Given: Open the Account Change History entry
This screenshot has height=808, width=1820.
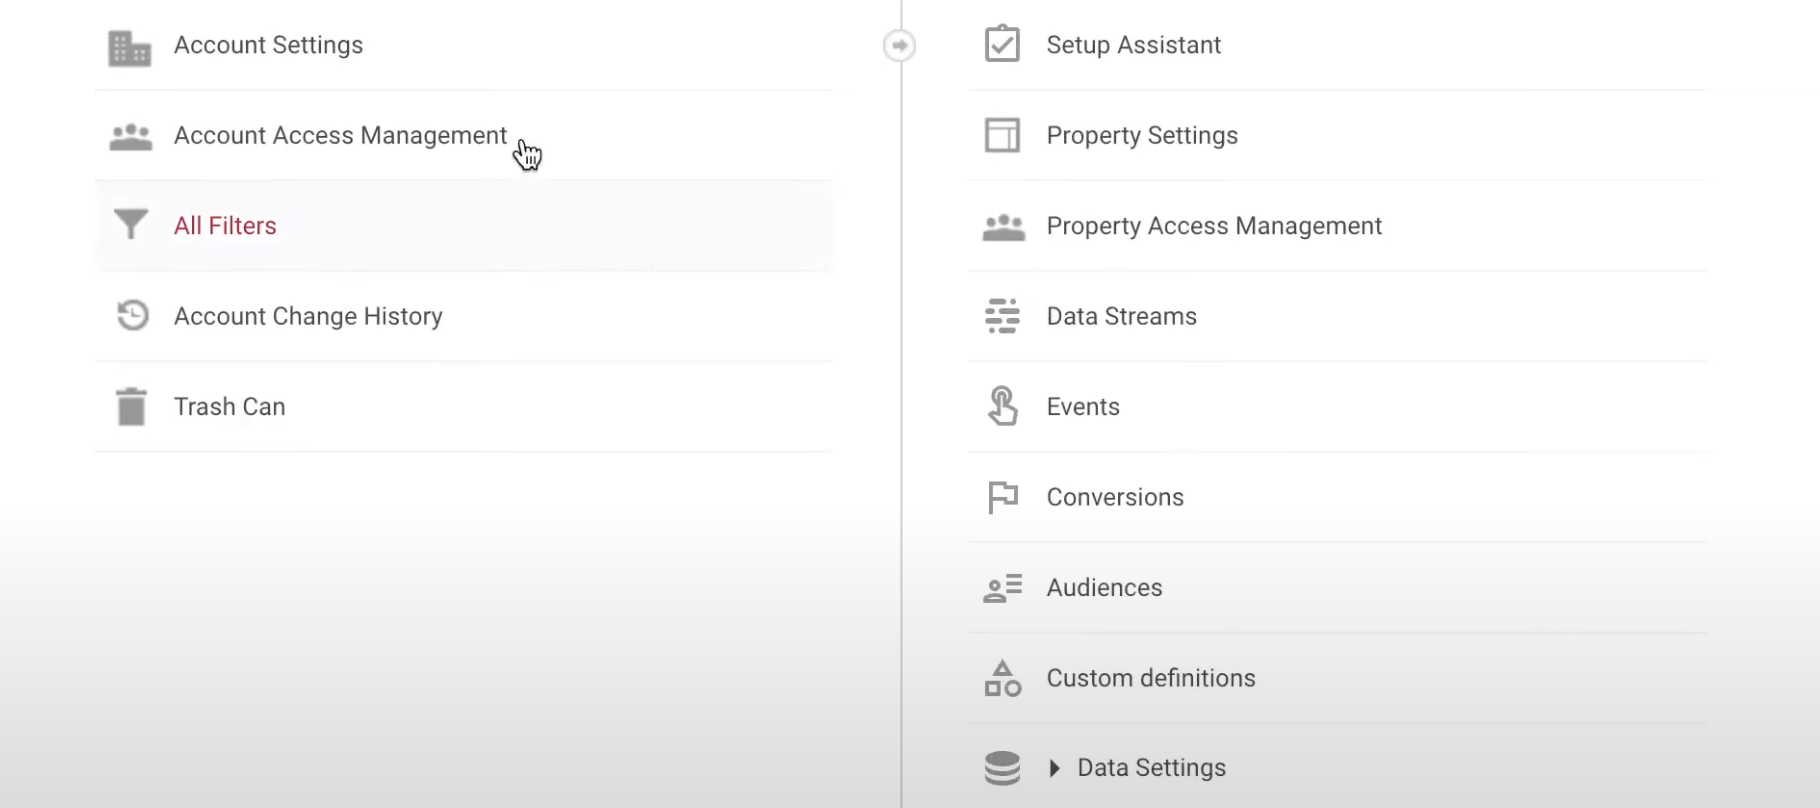Looking at the screenshot, I should 308,317.
